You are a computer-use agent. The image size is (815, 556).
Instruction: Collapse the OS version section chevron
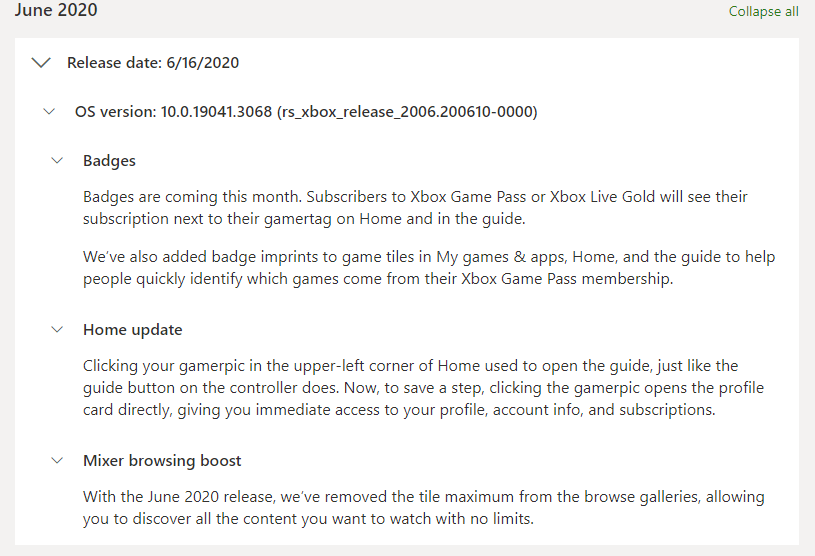(49, 111)
